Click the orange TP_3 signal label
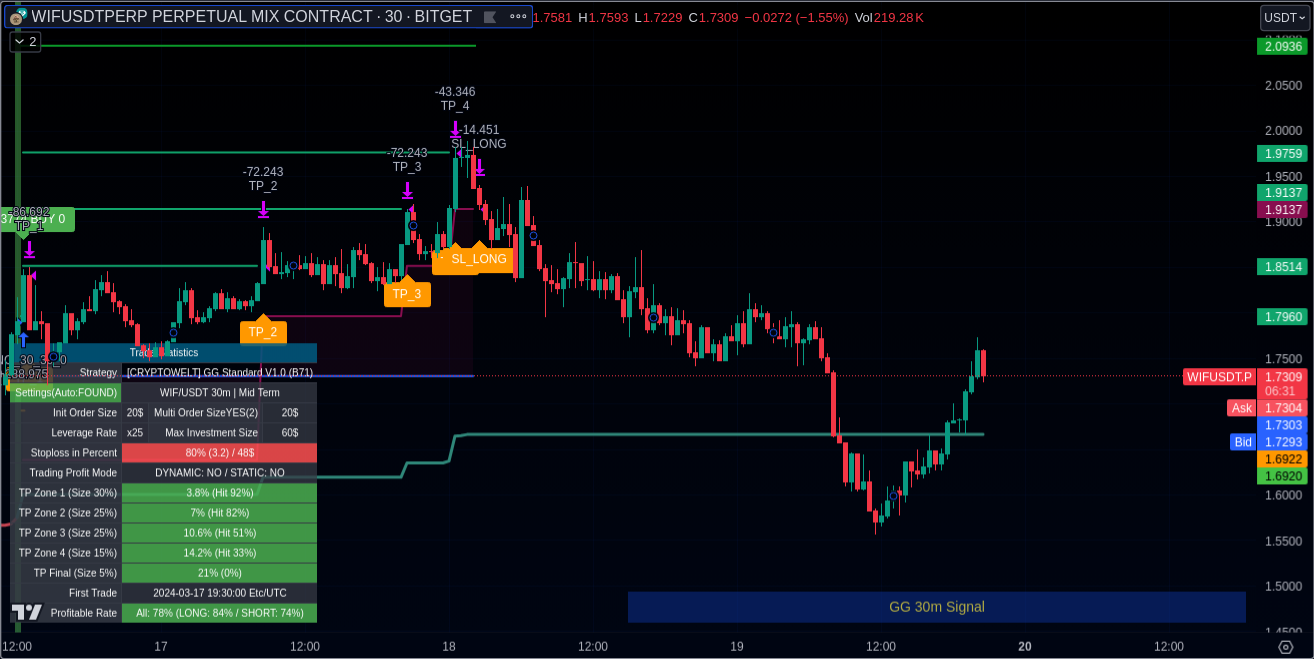 tap(406, 294)
